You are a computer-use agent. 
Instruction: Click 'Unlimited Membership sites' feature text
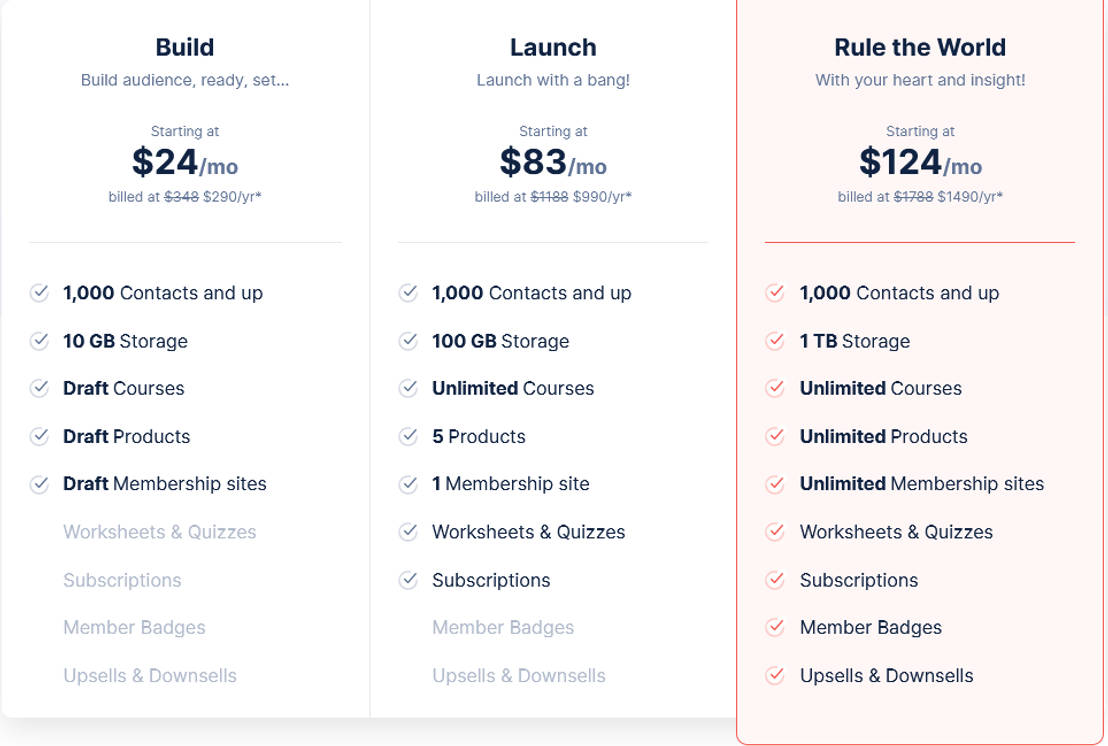921,484
